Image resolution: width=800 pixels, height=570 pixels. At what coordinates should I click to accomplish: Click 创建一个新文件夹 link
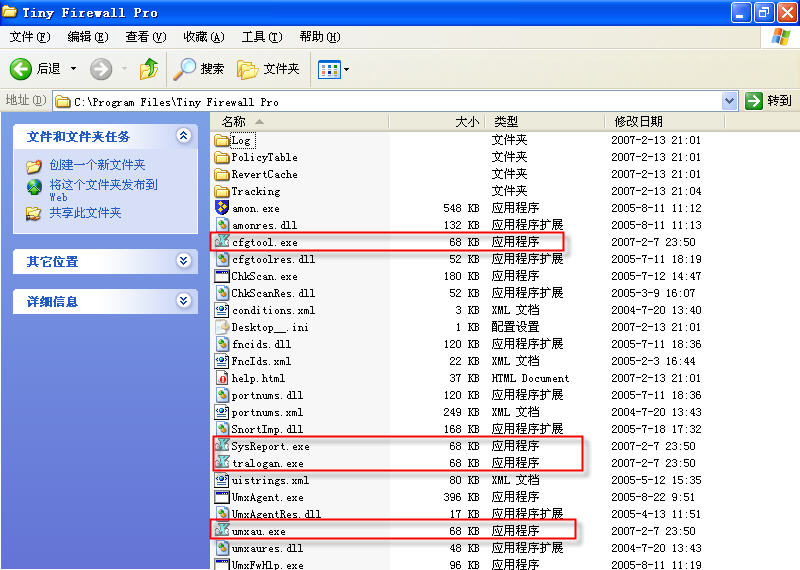(97, 165)
